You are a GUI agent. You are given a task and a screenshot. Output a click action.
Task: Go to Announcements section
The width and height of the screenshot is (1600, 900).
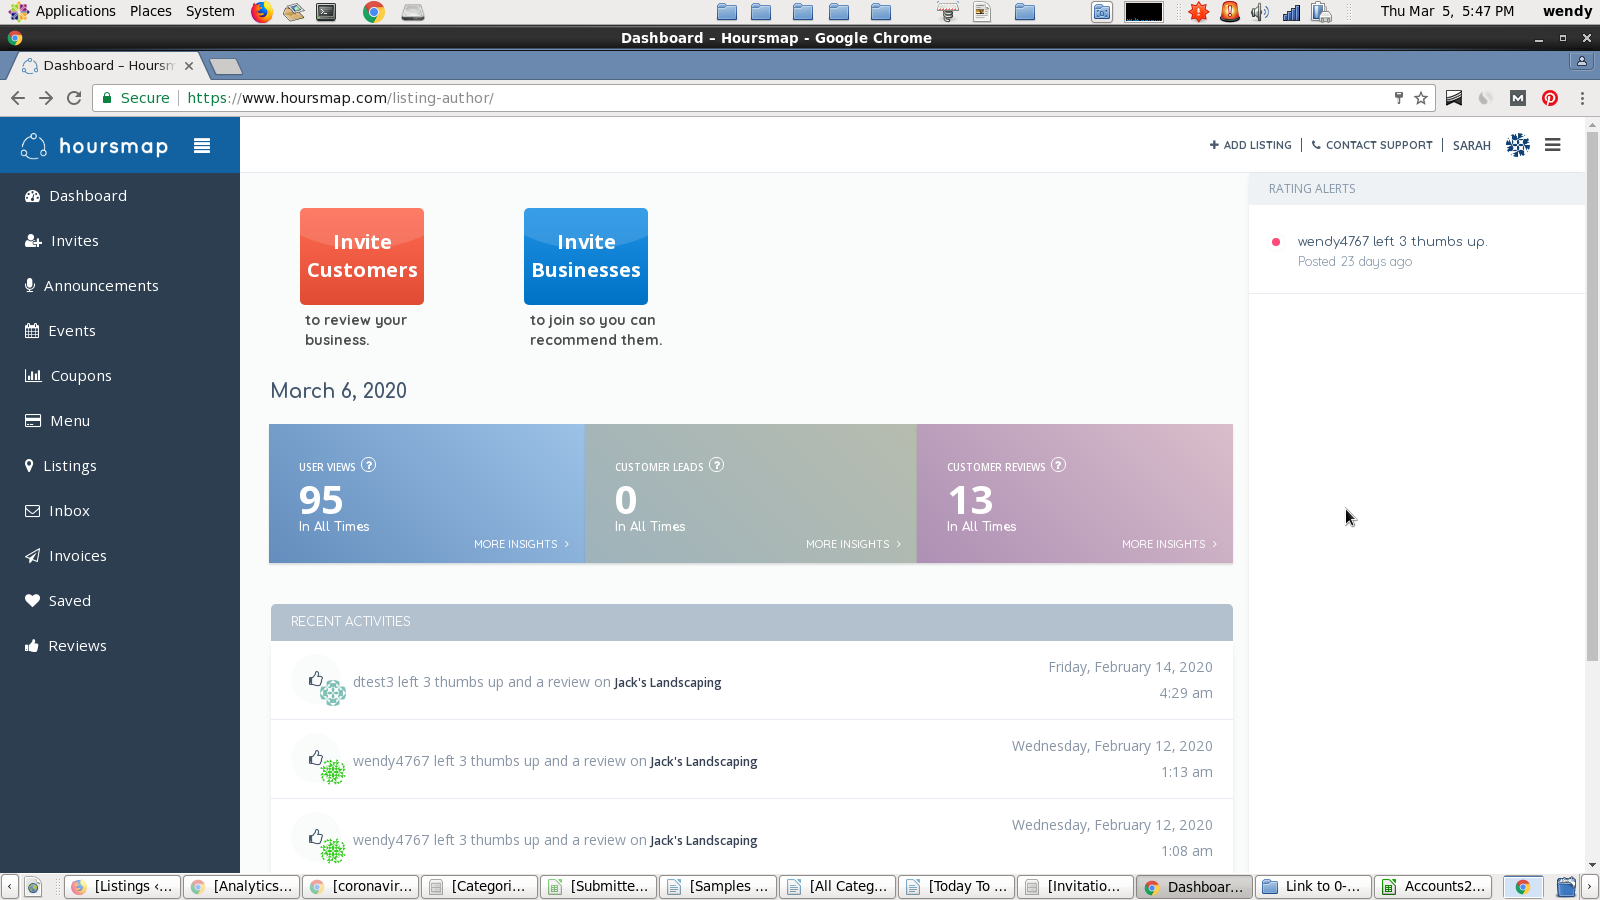(x=91, y=286)
